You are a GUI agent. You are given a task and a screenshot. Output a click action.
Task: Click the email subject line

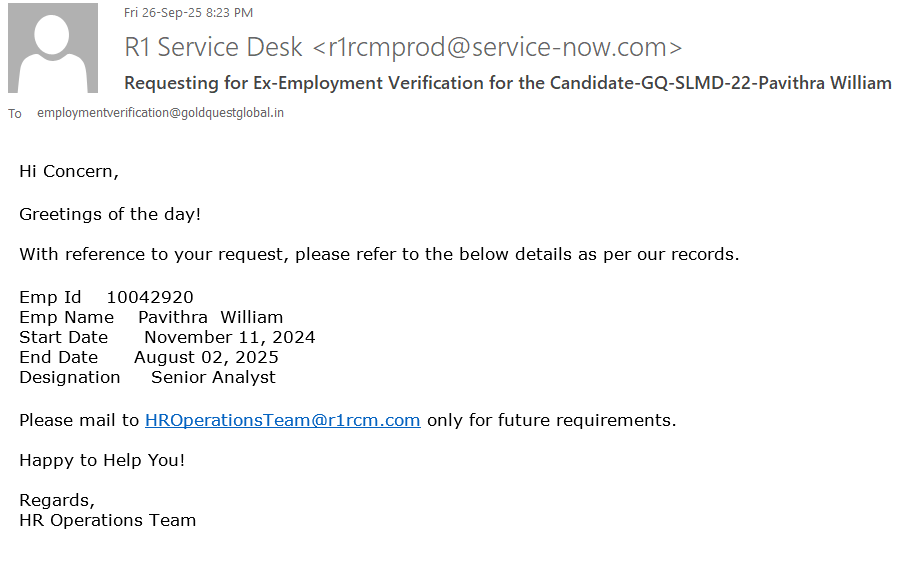point(507,83)
